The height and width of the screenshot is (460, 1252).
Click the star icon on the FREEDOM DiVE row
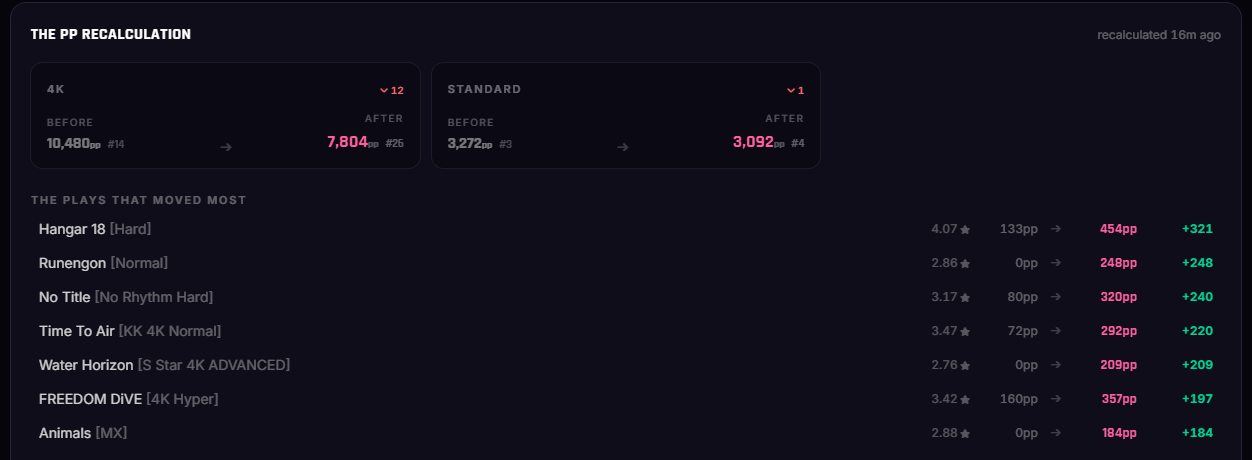(x=965, y=399)
